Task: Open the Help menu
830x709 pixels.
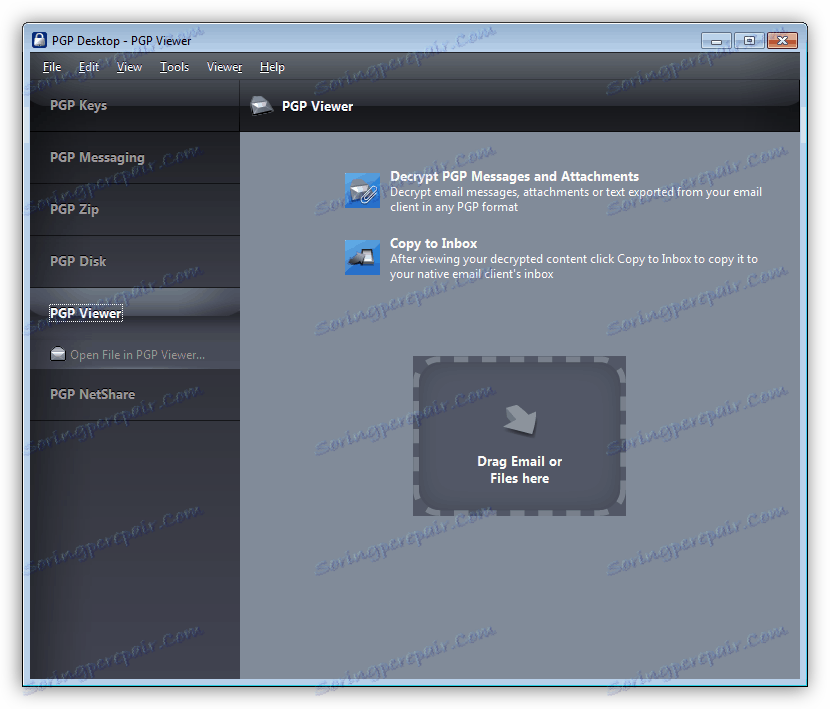Action: coord(272,67)
